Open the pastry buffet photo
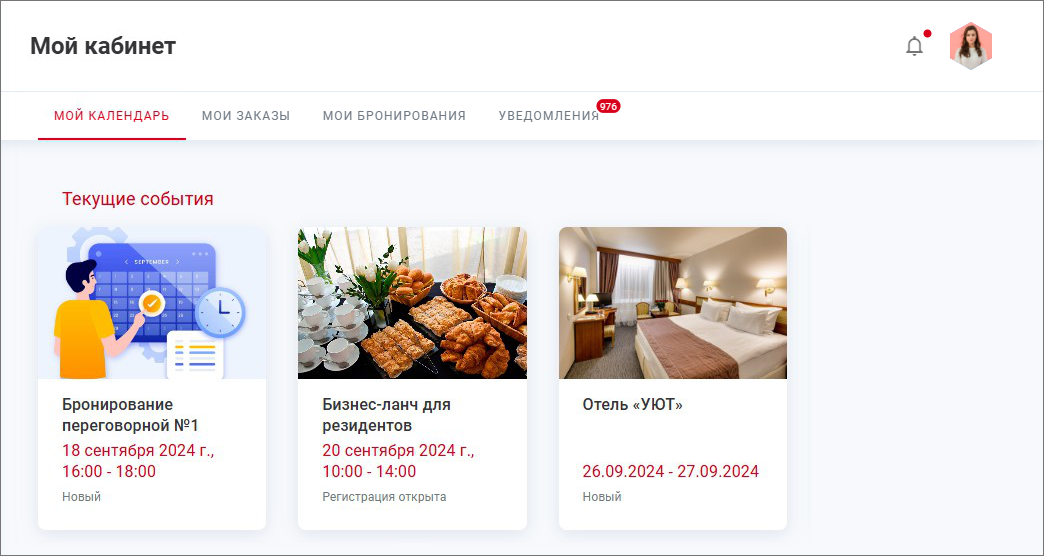 [x=412, y=303]
